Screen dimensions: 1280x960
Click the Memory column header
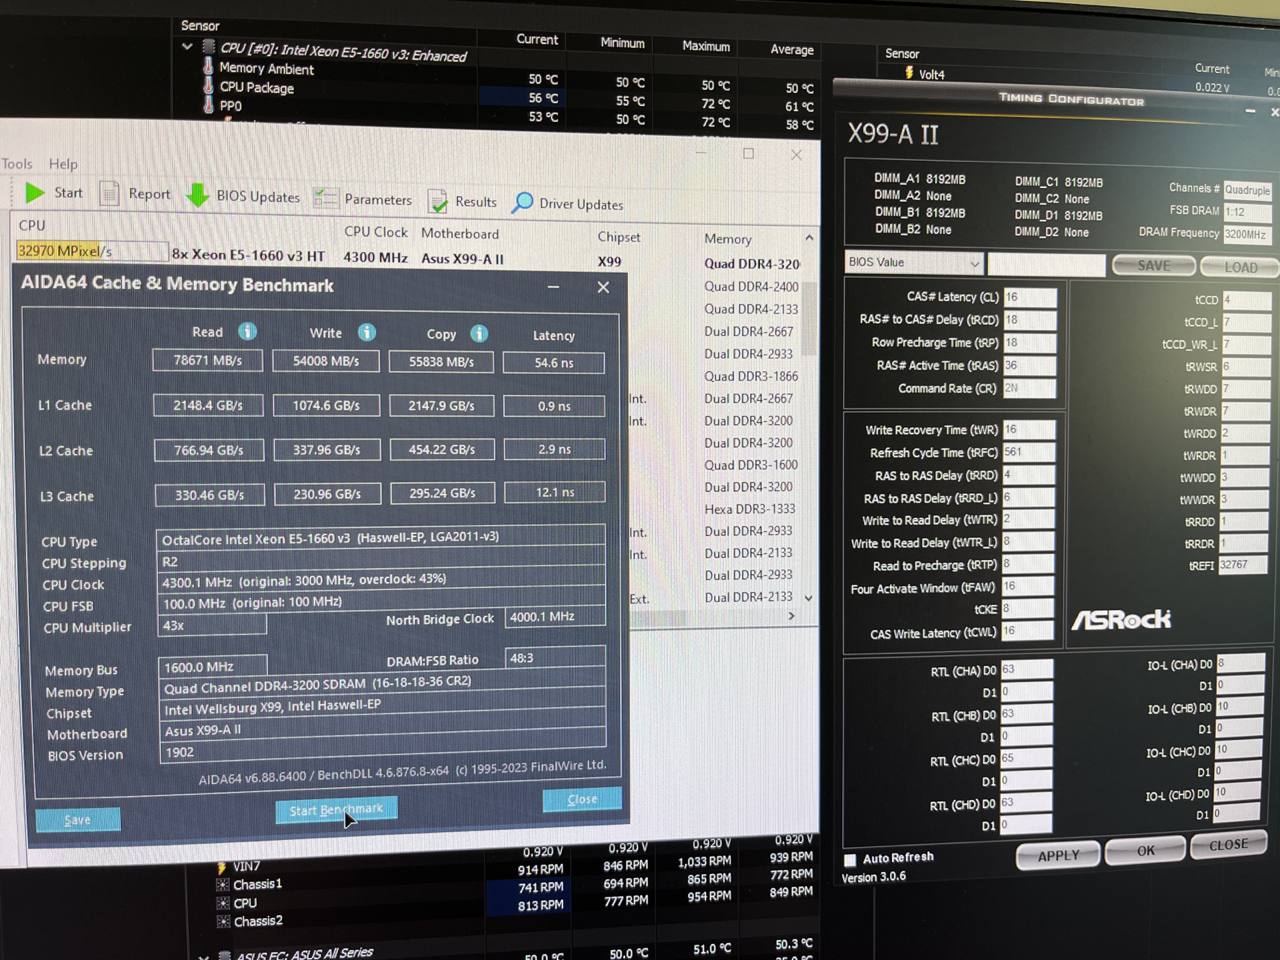[728, 239]
